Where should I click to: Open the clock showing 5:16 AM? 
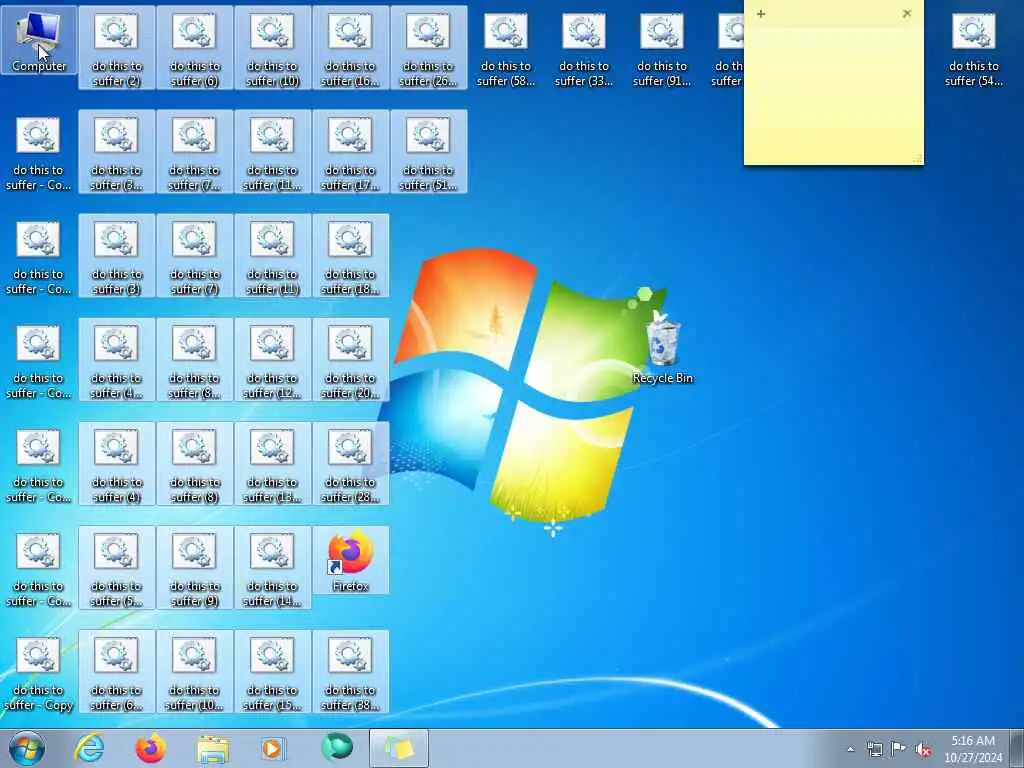[x=973, y=748]
